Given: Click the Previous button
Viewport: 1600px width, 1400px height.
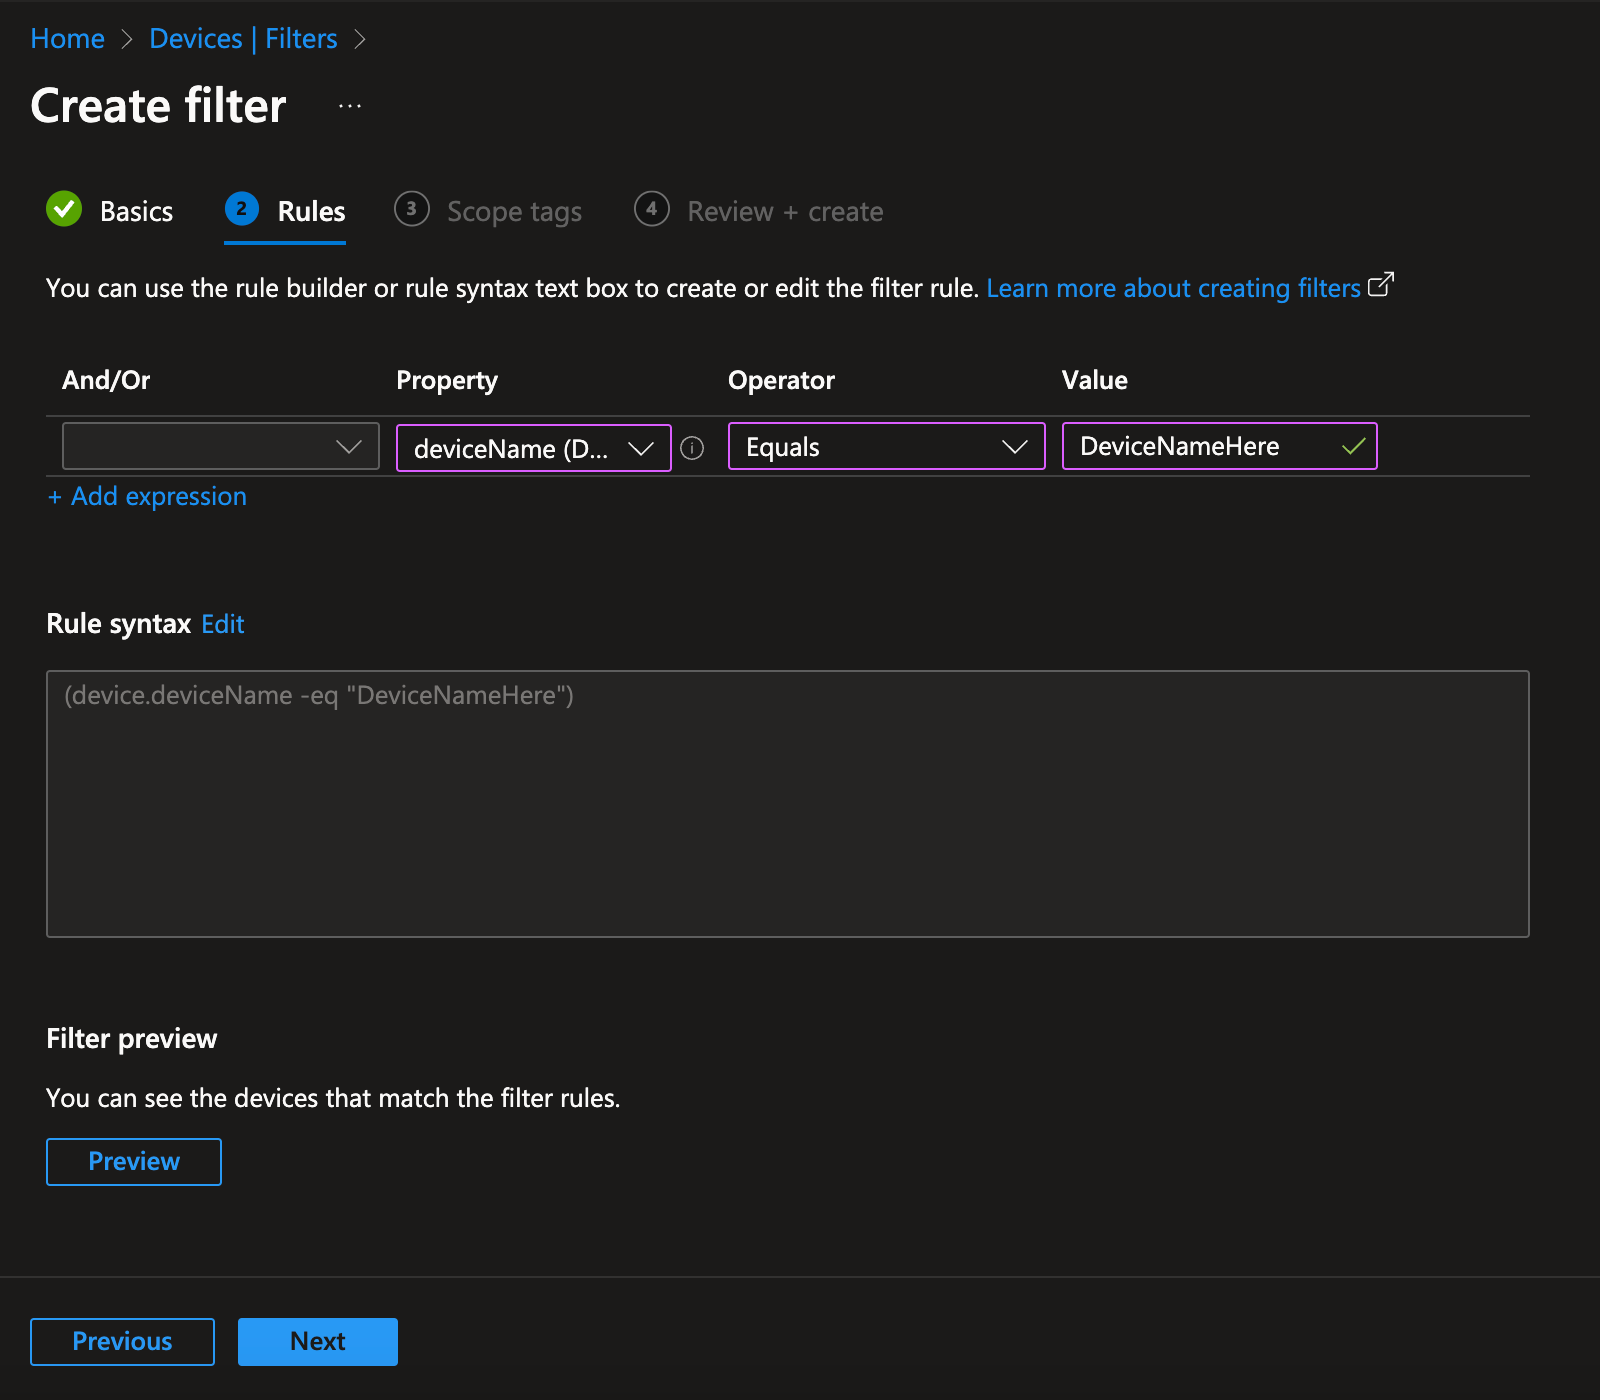Looking at the screenshot, I should tap(121, 1341).
